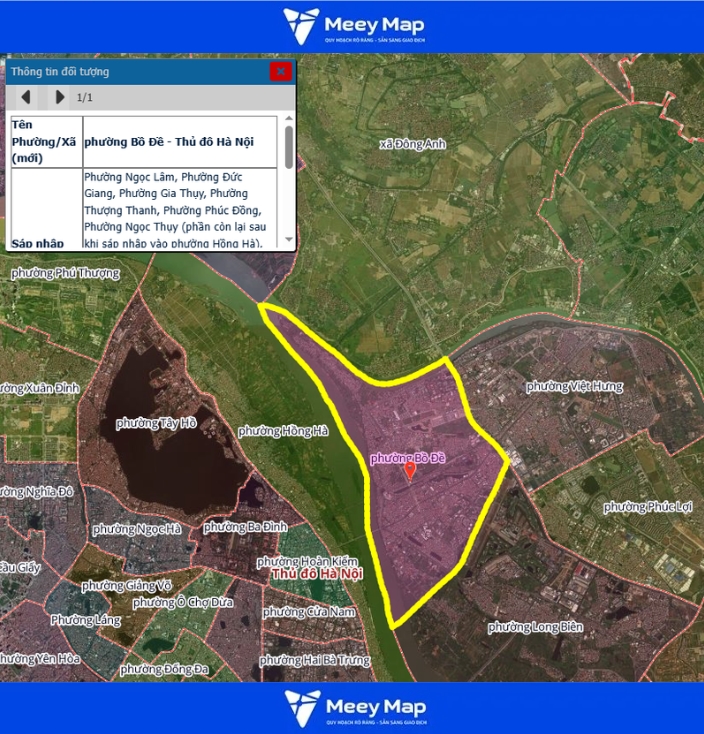The width and height of the screenshot is (704, 734).
Task: Click the next record arrow in info panel
Action: 60,97
